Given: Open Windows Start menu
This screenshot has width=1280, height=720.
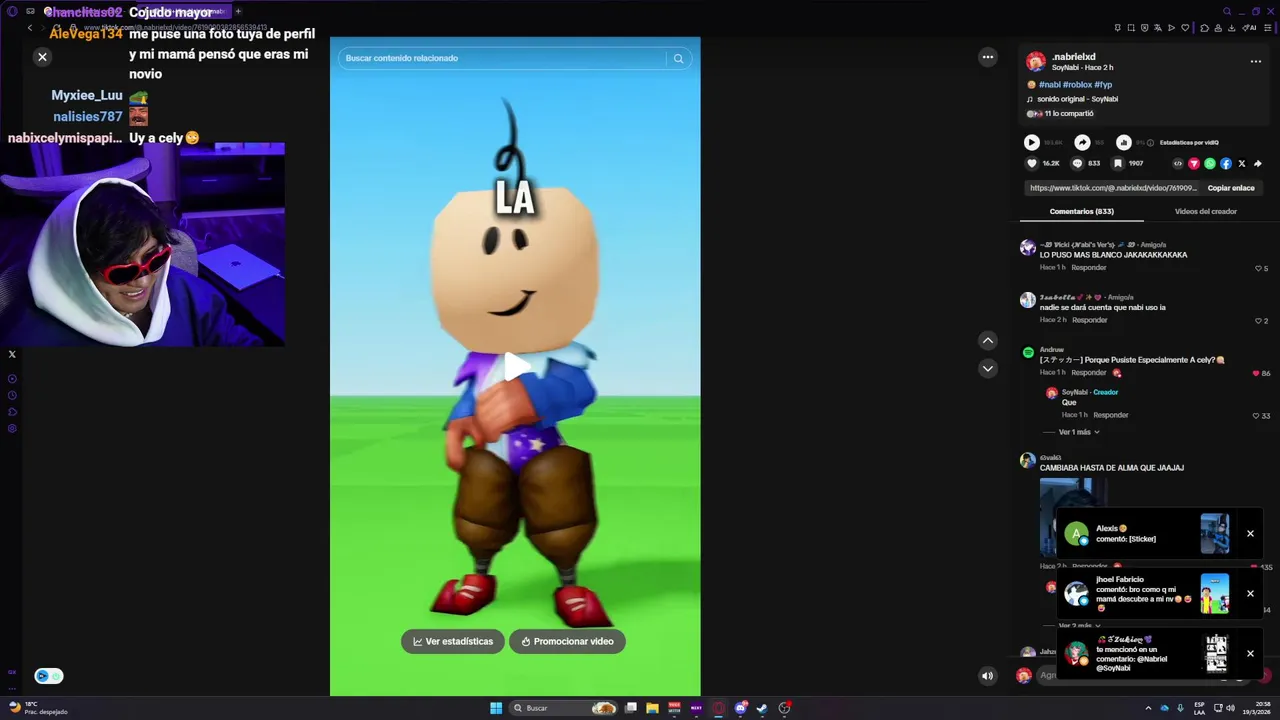Looking at the screenshot, I should pyautogui.click(x=496, y=708).
